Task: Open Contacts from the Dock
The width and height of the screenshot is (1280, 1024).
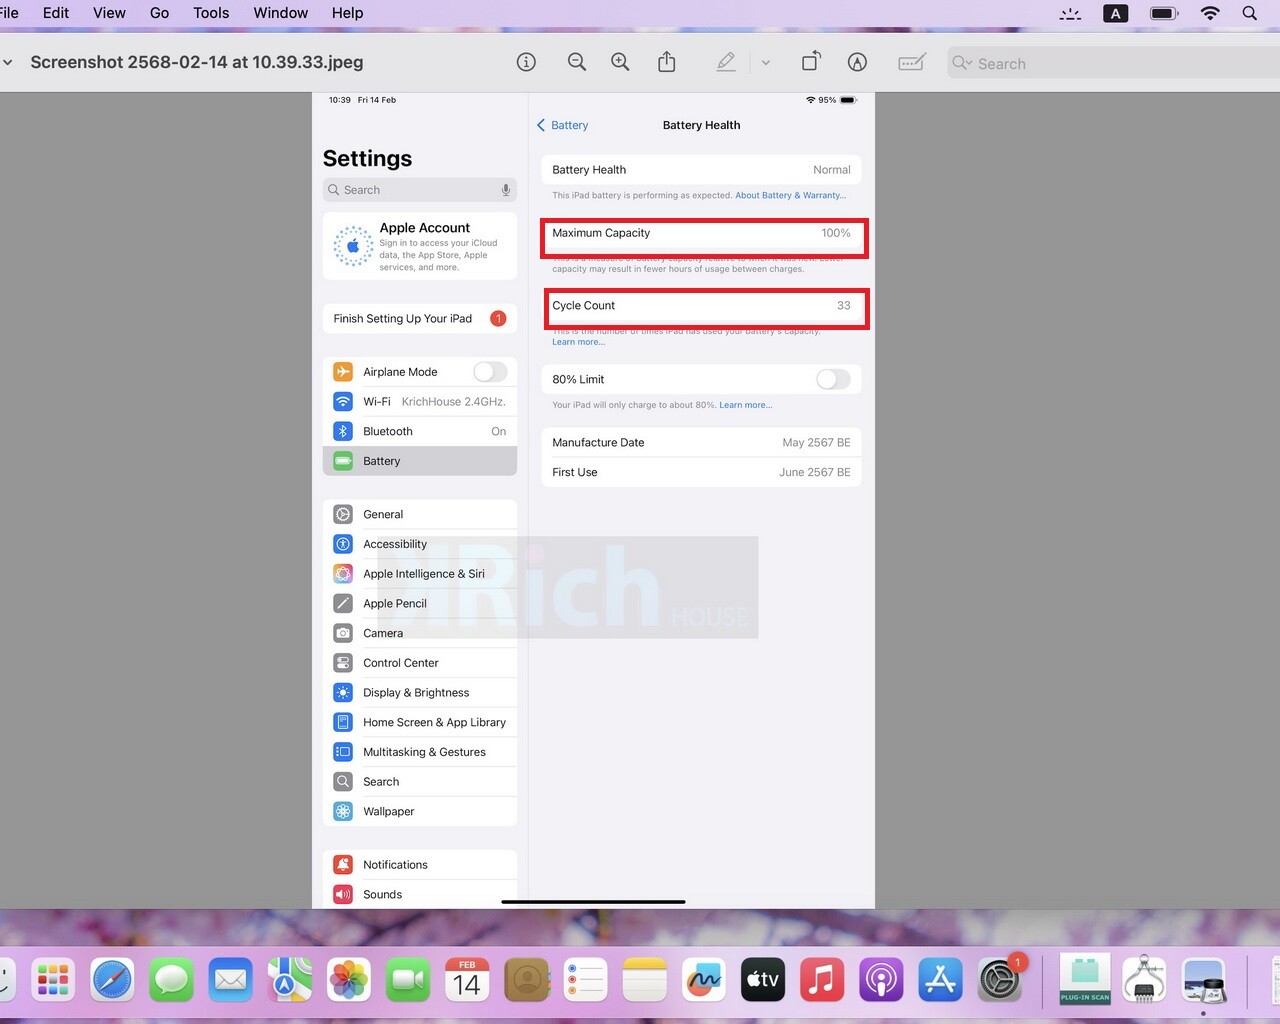Action: click(526, 980)
